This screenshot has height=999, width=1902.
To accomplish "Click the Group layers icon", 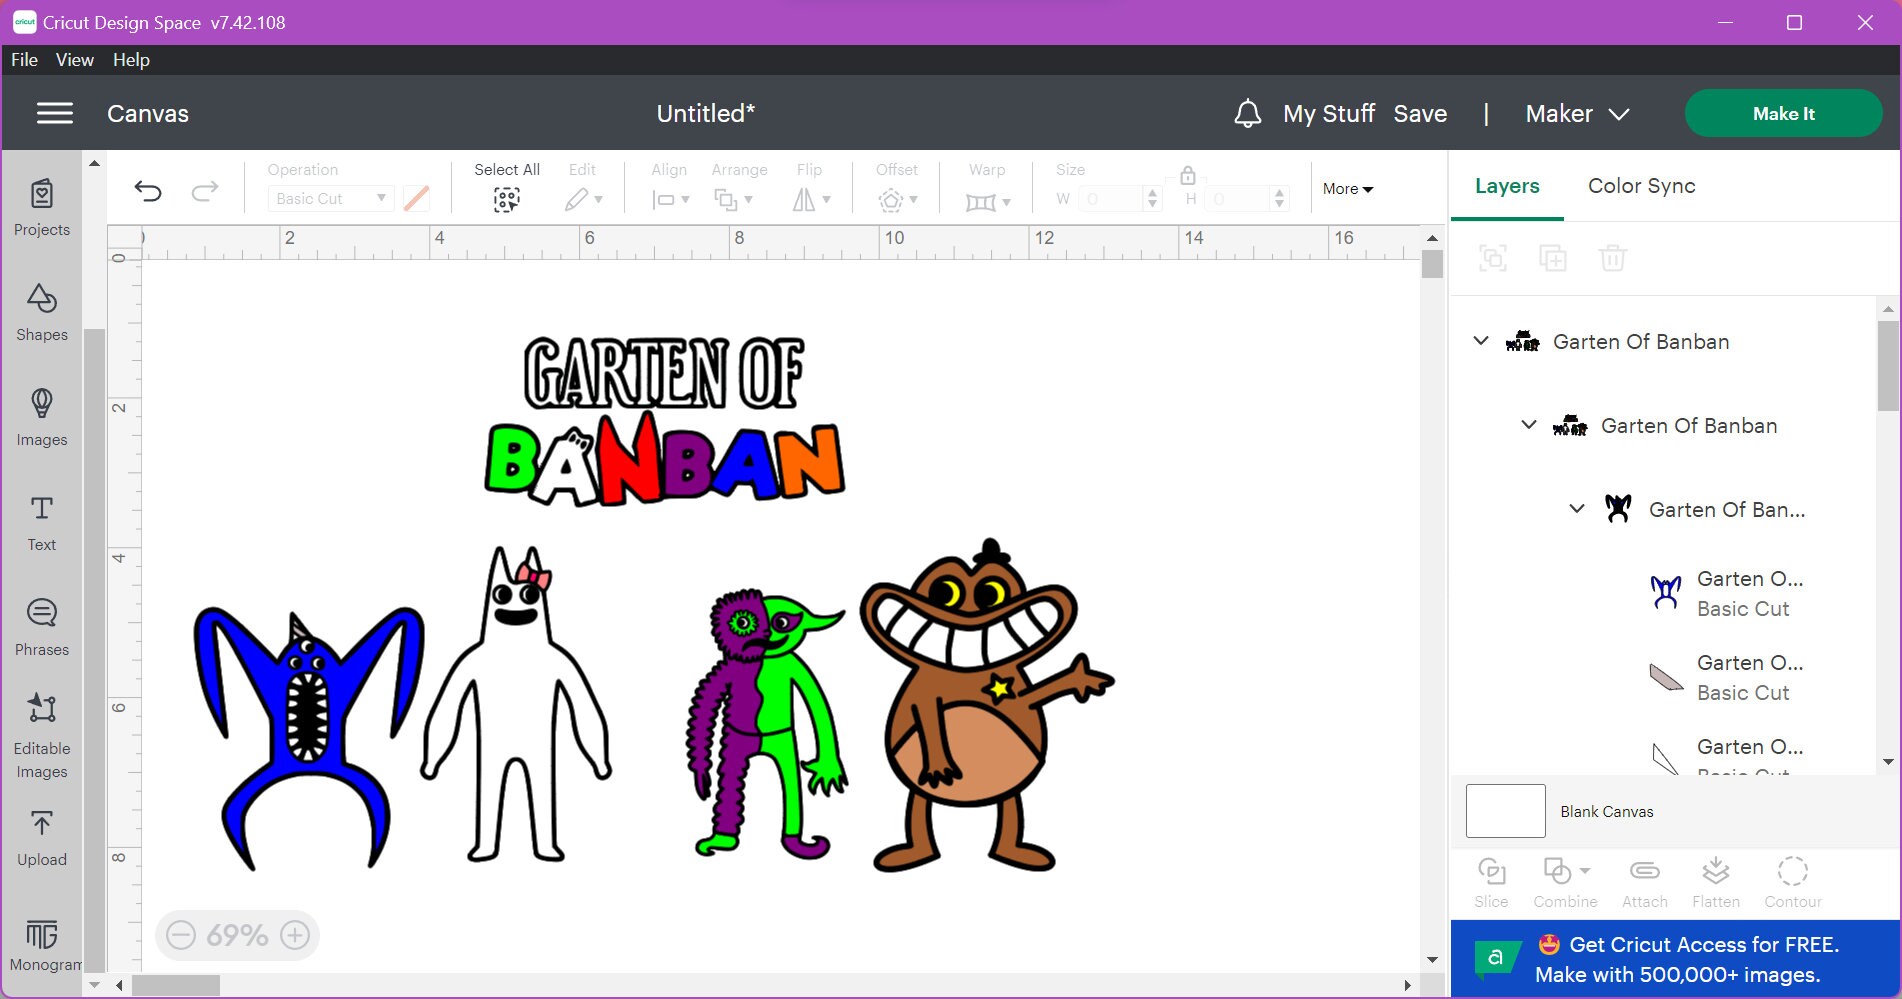I will [x=1493, y=259].
